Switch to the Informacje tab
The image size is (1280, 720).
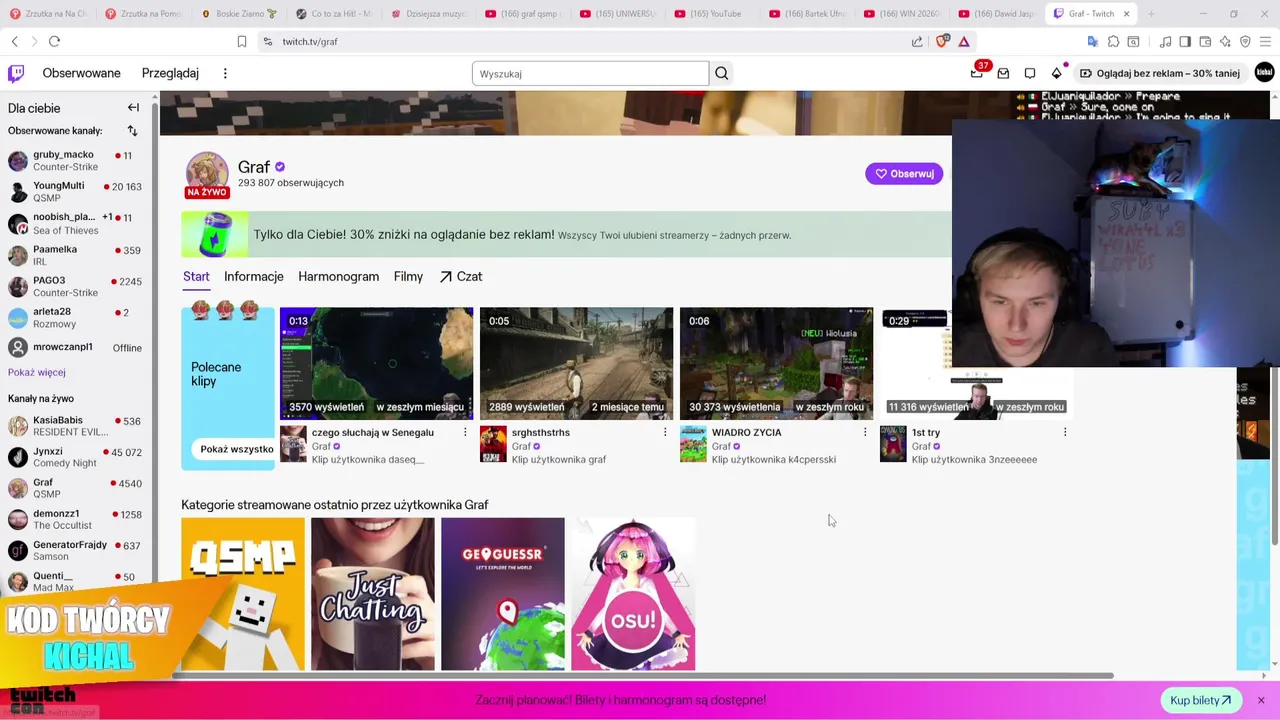tap(254, 277)
